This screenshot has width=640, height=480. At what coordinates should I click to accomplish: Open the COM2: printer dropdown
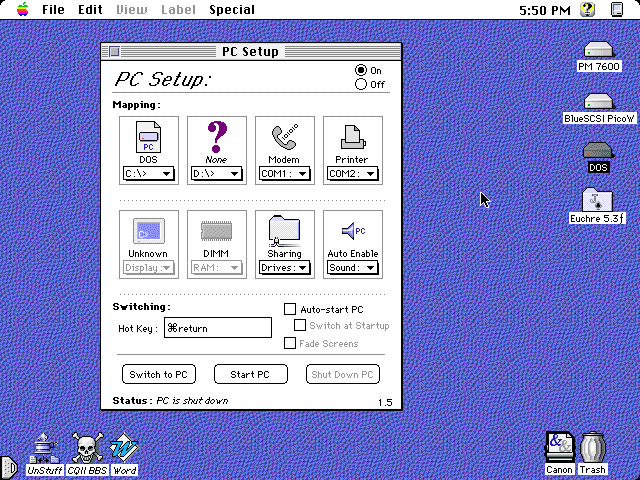353,173
